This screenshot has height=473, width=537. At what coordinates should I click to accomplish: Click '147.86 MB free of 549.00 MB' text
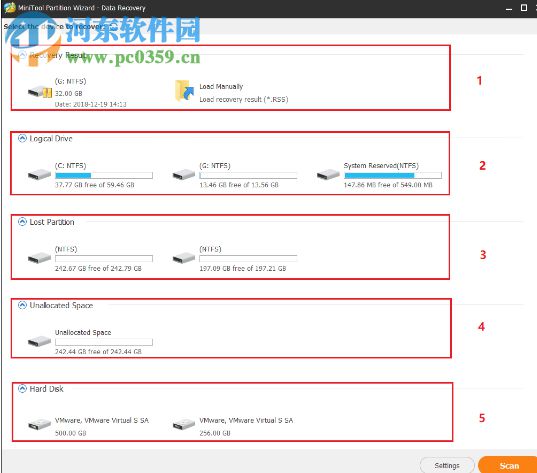388,185
